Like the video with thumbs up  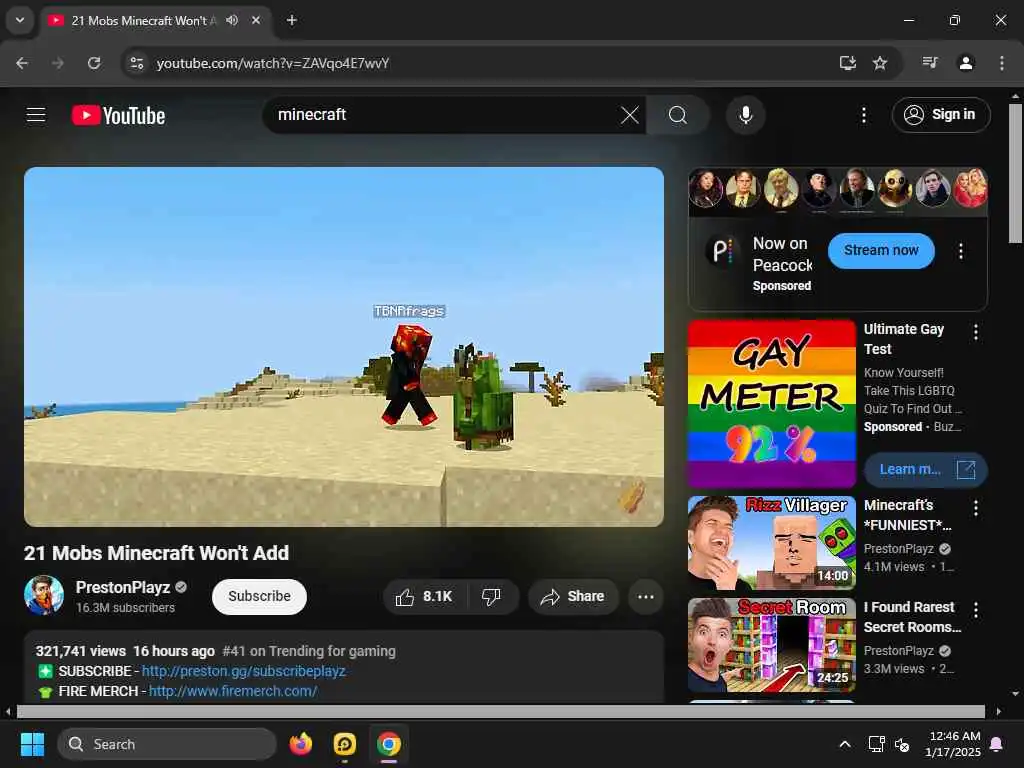(x=424, y=596)
